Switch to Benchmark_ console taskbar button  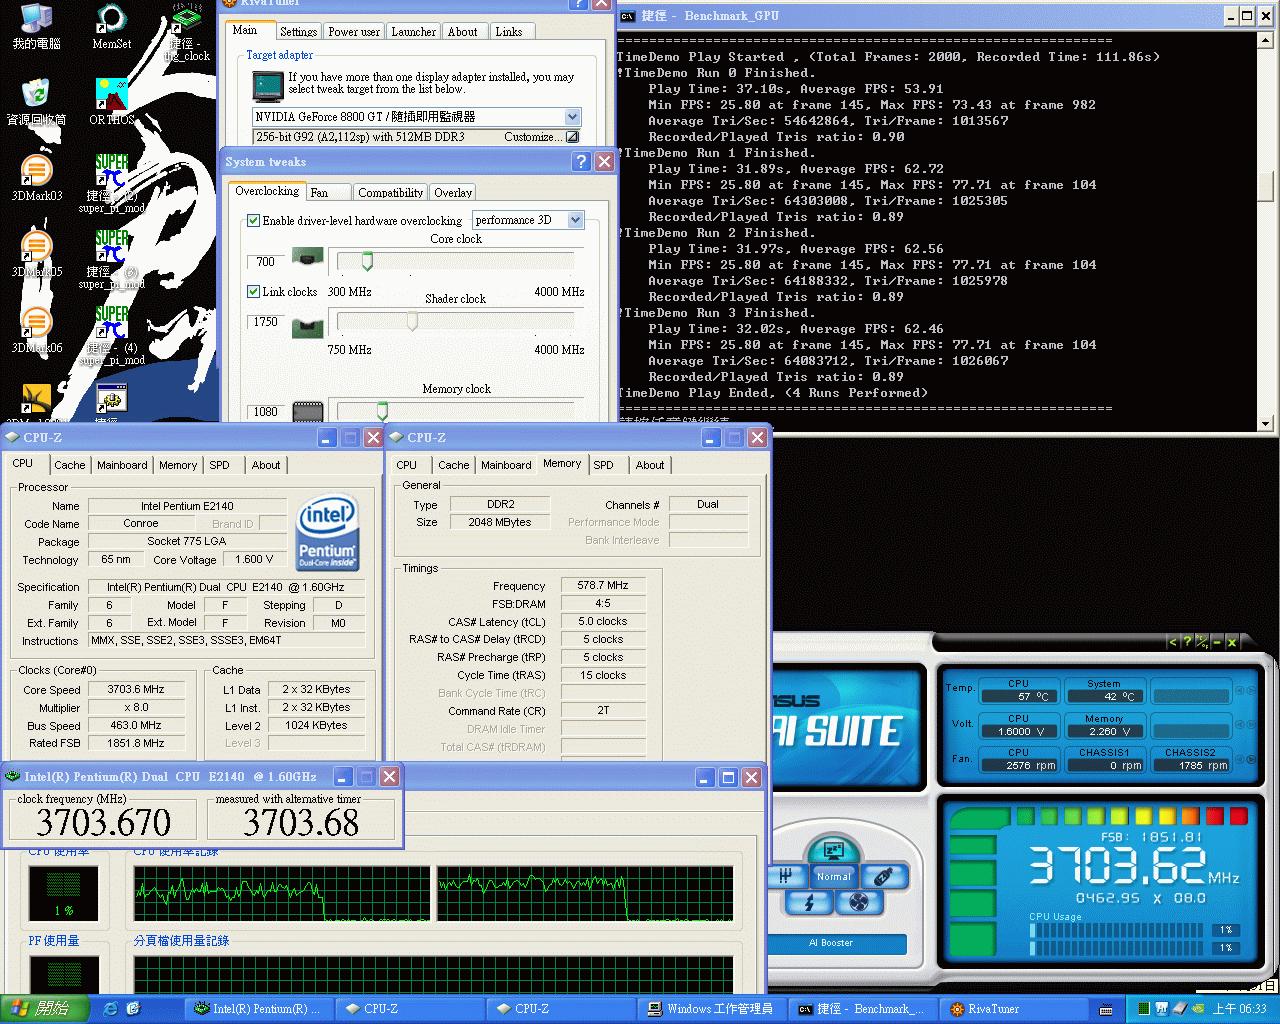coord(862,1009)
